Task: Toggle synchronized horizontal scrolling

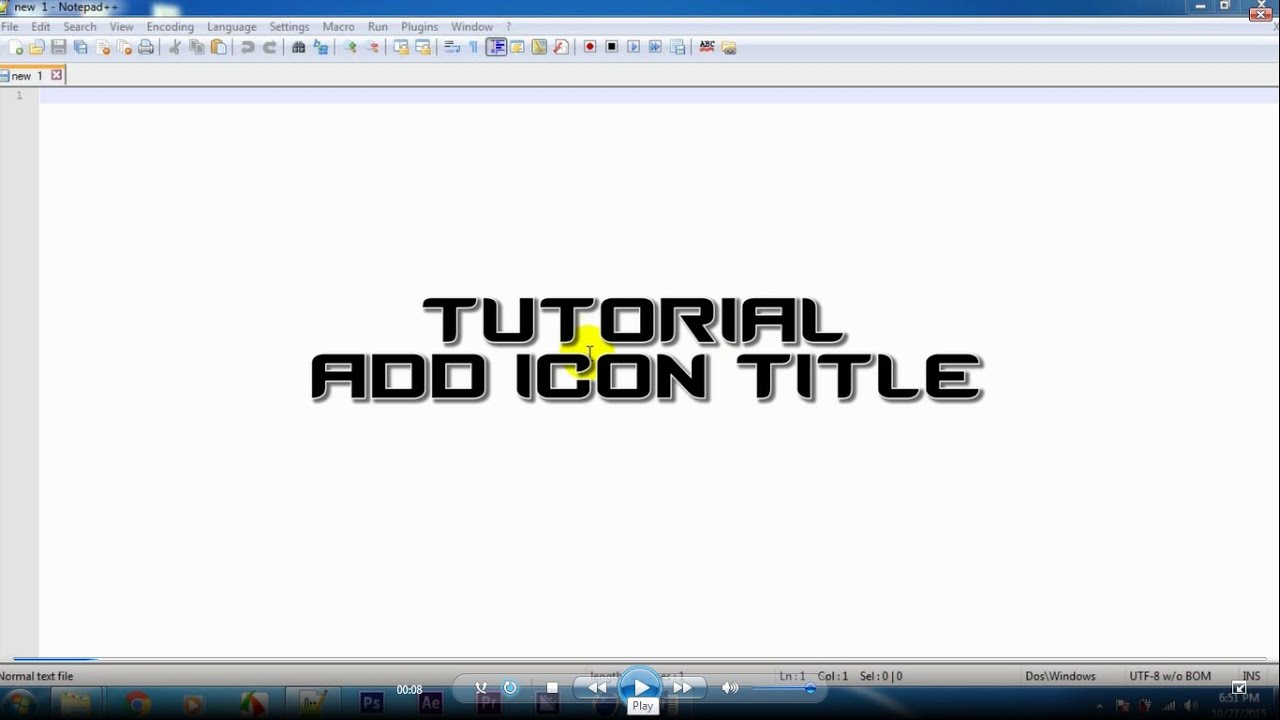Action: click(x=423, y=47)
